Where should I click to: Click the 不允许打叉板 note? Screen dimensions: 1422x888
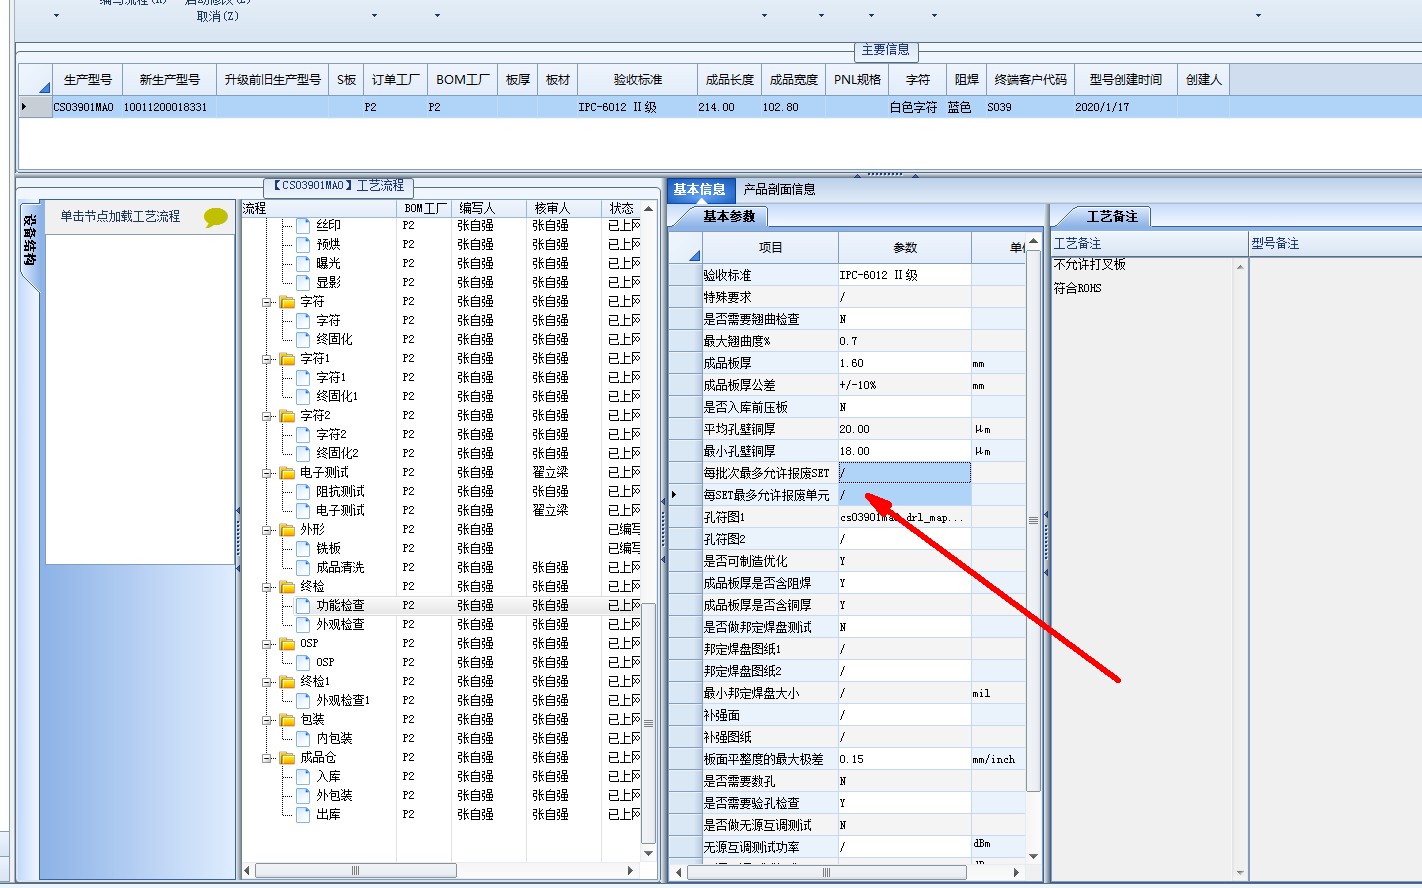pyautogui.click(x=1089, y=265)
